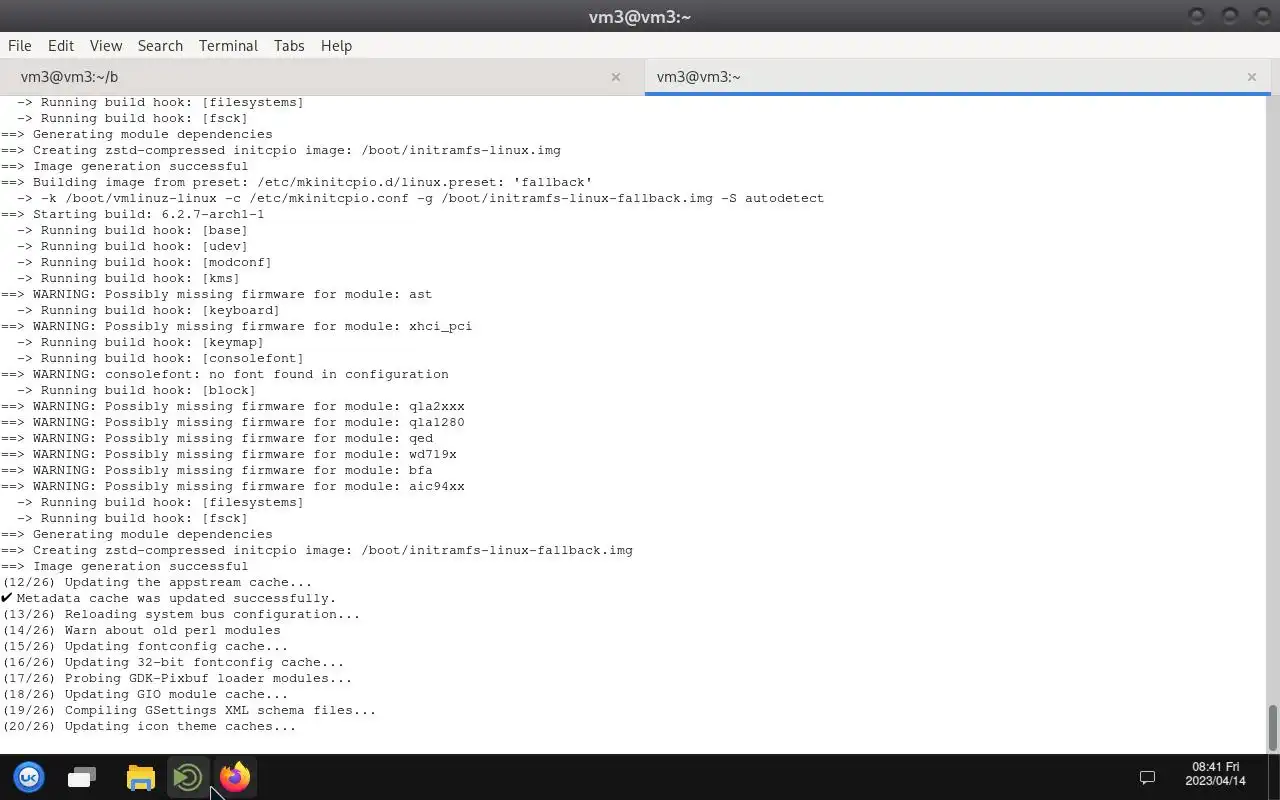Open the Edit menu
Screen dimensions: 1280x800
pyautogui.click(x=61, y=46)
